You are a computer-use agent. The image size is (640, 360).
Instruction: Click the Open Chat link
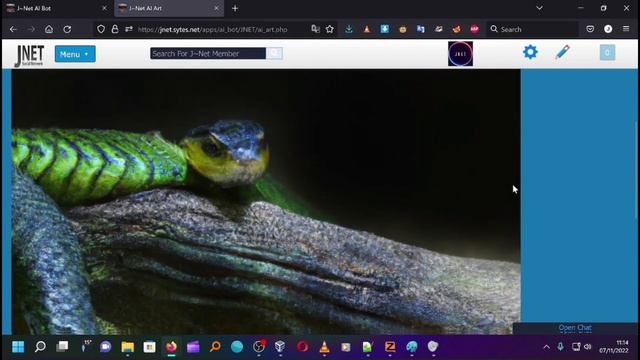click(575, 327)
